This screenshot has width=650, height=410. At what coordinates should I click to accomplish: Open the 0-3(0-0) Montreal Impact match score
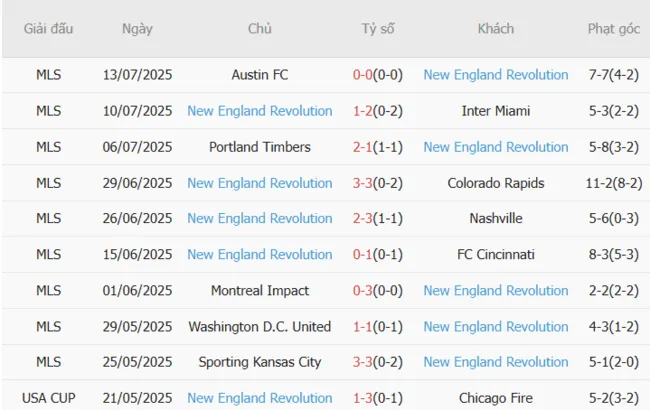tap(378, 290)
